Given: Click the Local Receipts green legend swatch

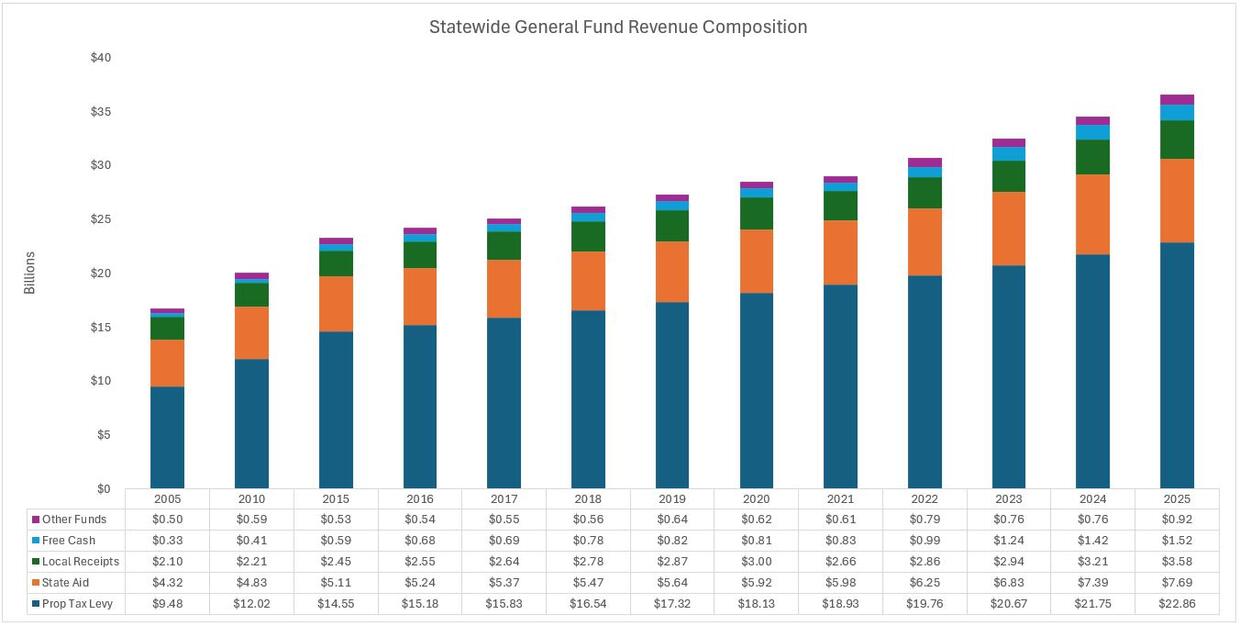Looking at the screenshot, I should (36, 562).
